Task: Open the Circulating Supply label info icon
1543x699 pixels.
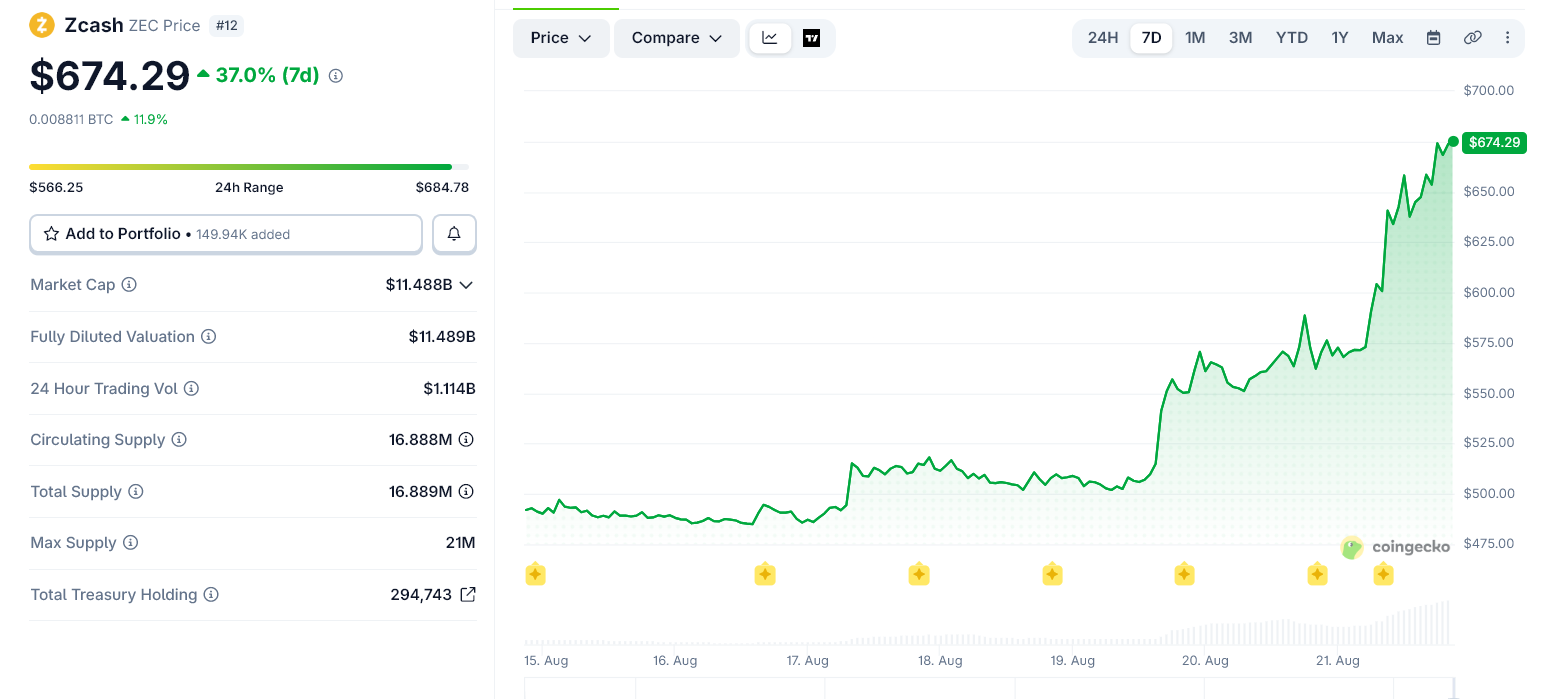Action: pos(179,440)
